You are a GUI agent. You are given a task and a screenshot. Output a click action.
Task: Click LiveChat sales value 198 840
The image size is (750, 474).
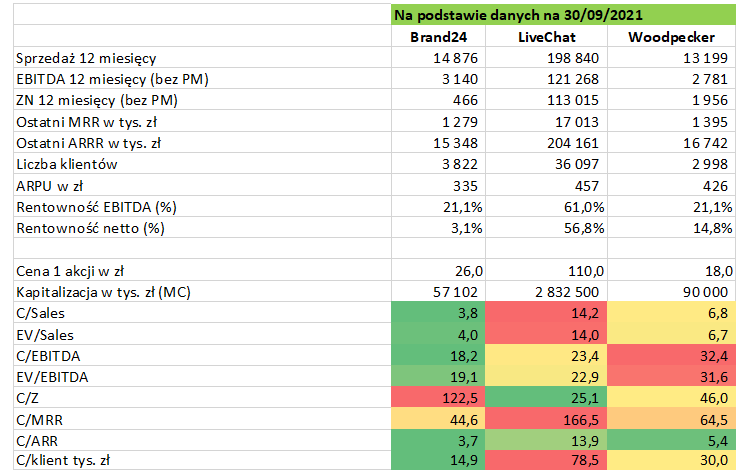[573, 58]
